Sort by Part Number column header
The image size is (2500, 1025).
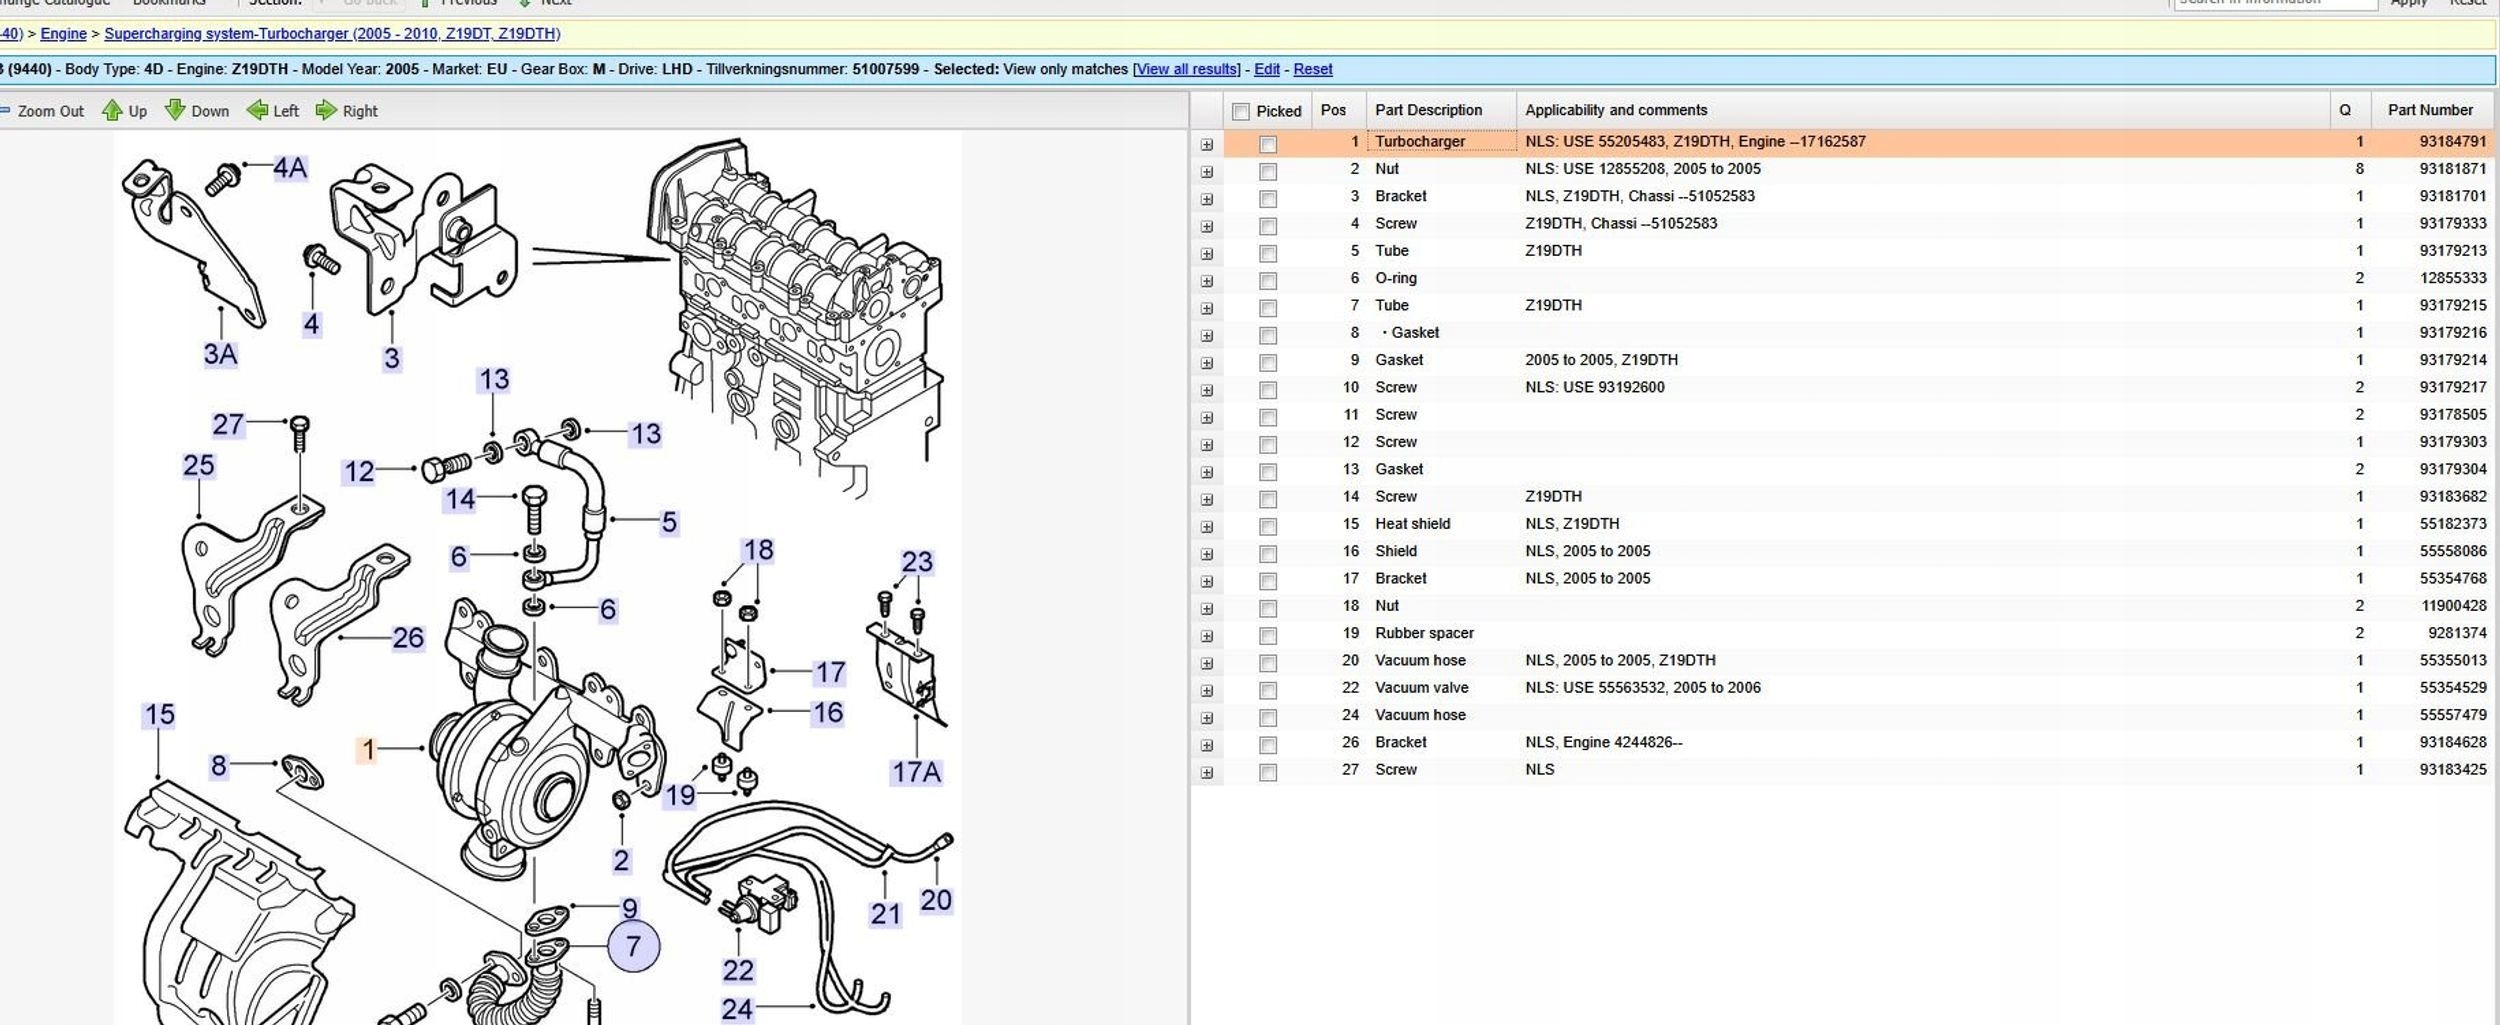pyautogui.click(x=2429, y=110)
